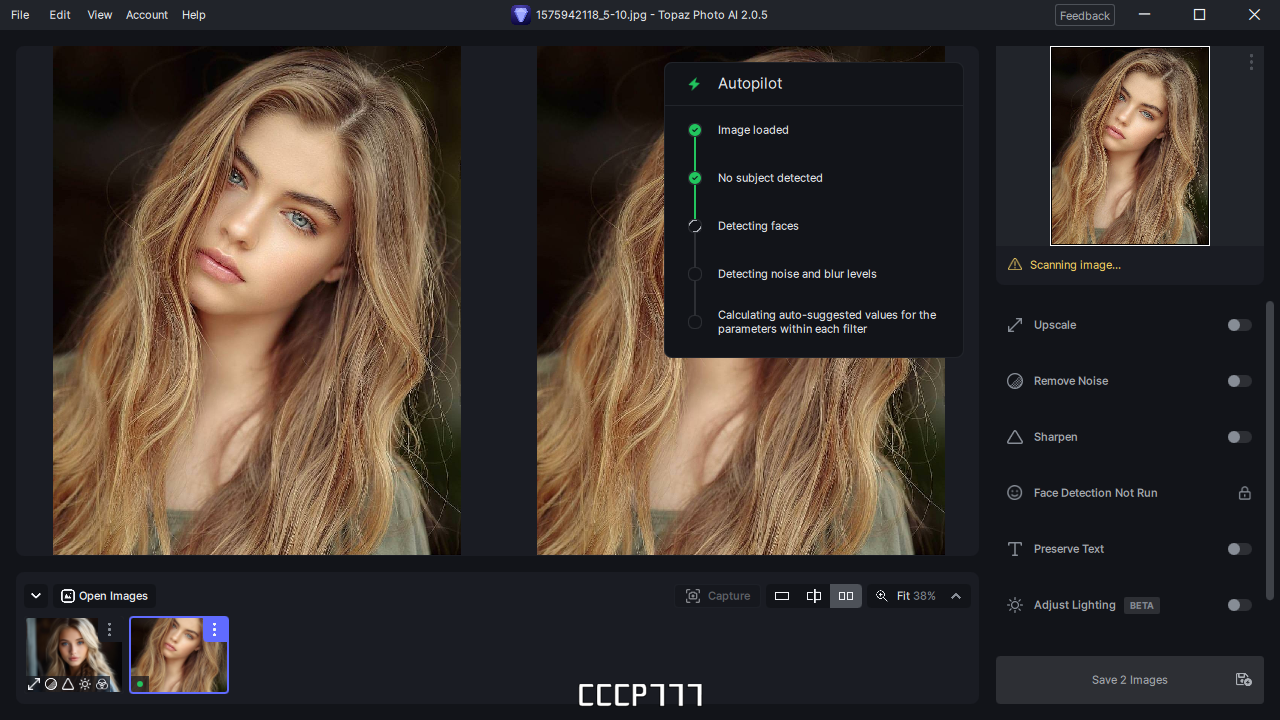
Task: Open the Account menu
Action: click(147, 15)
